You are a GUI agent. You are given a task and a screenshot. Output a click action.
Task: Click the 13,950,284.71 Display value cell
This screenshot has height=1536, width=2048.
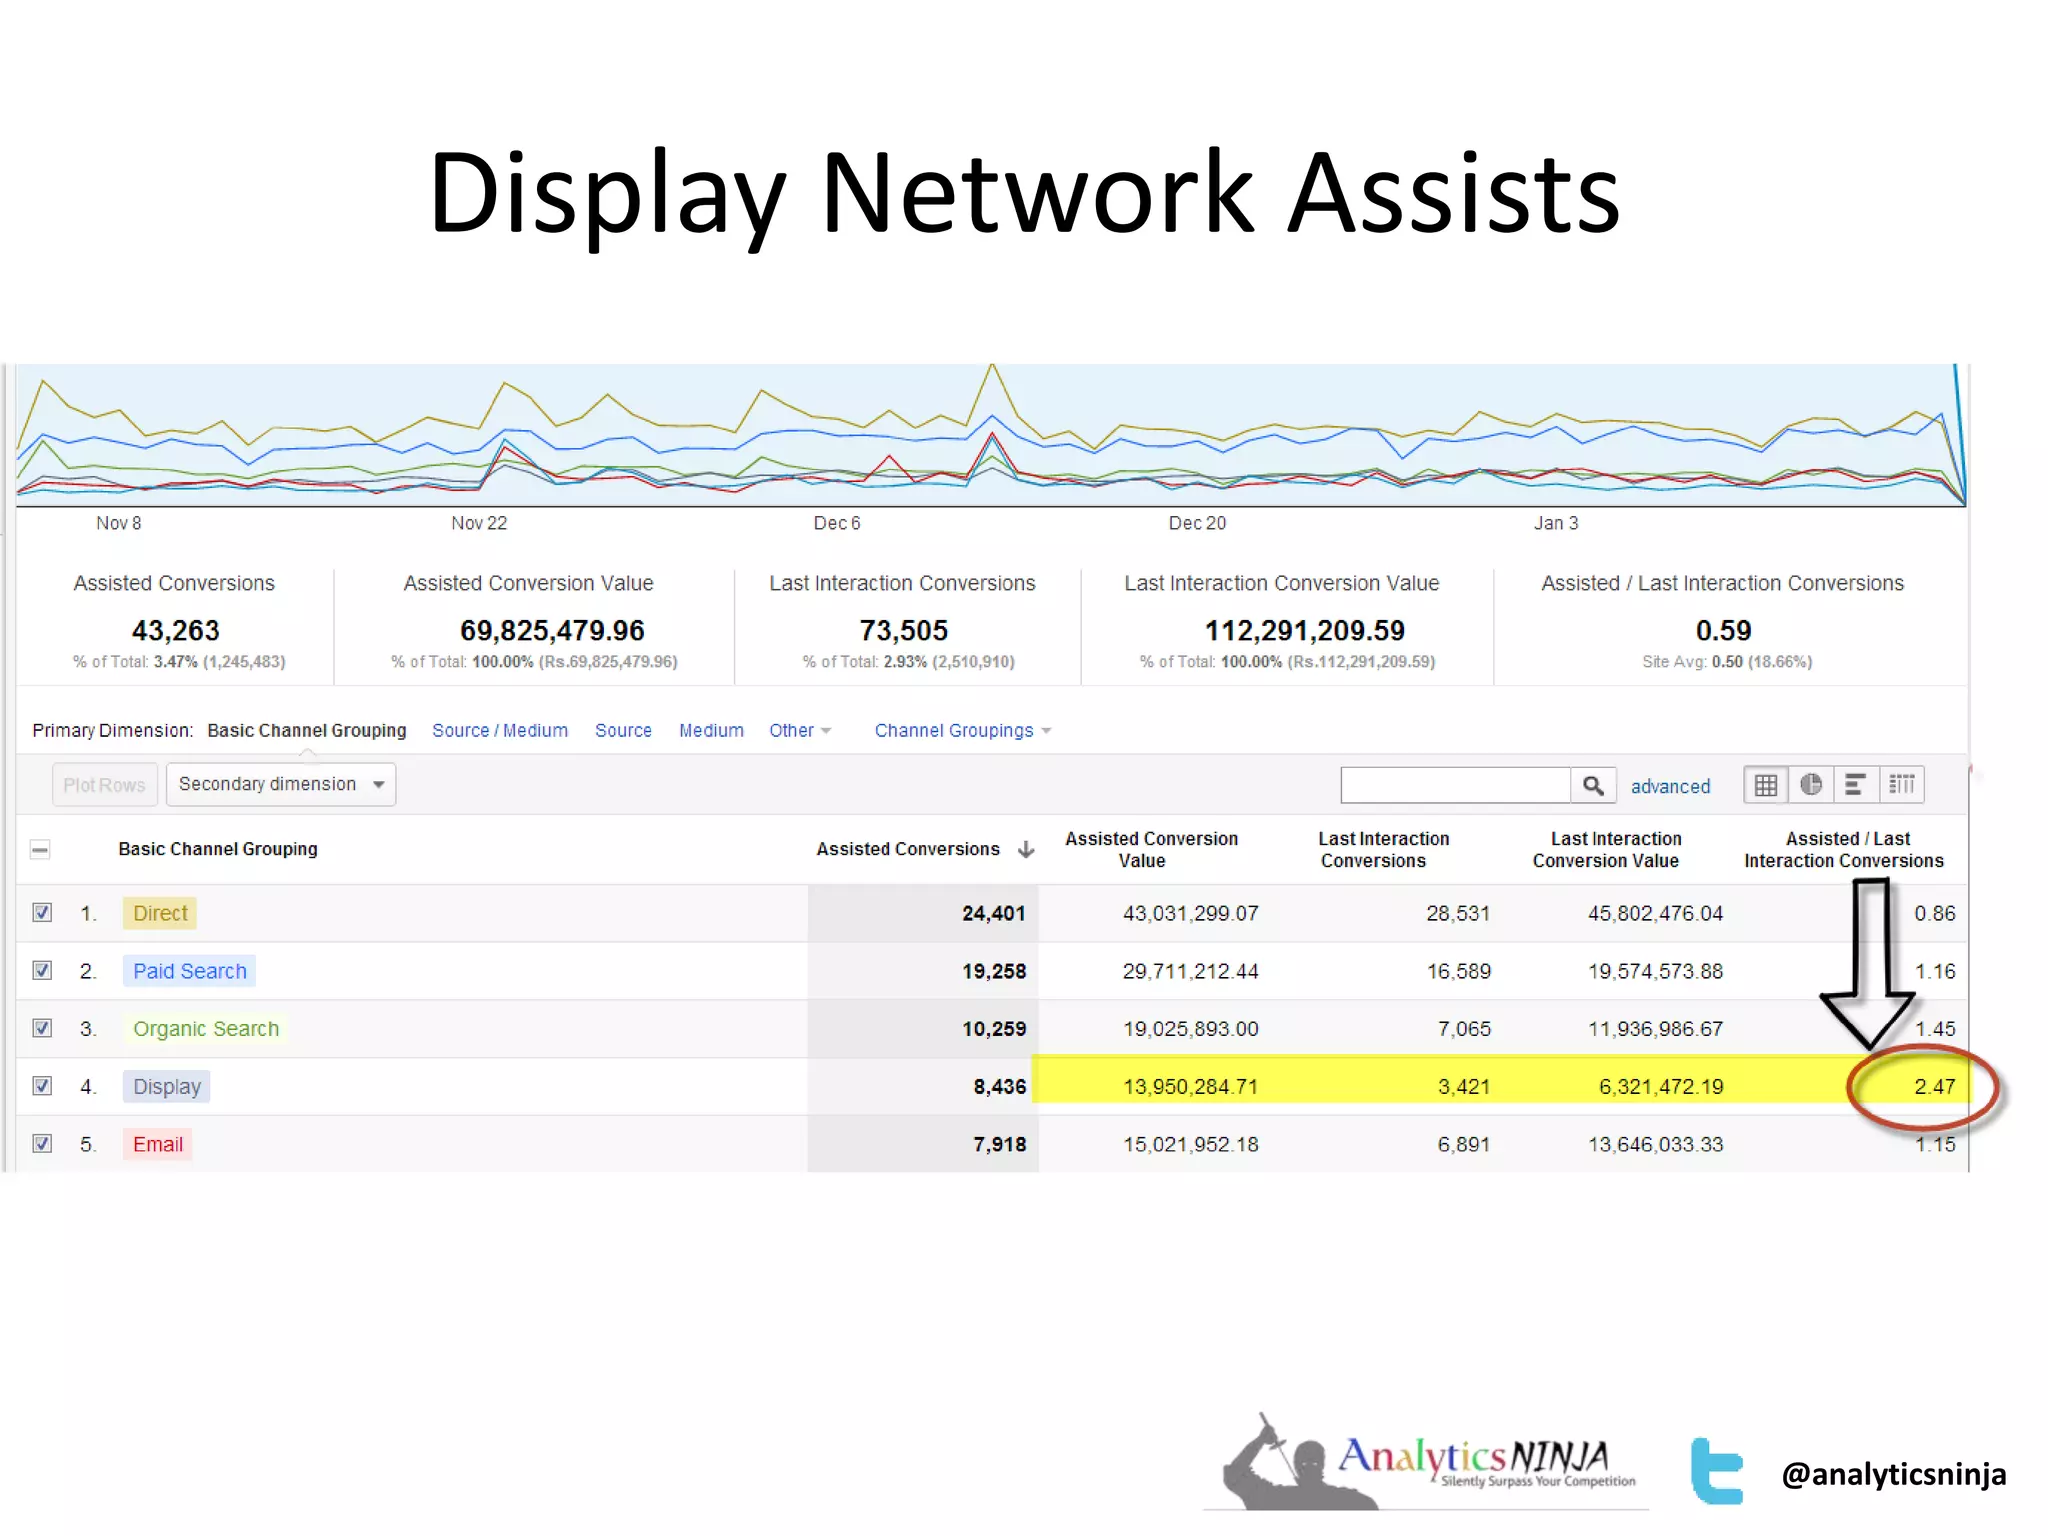(x=1190, y=1087)
